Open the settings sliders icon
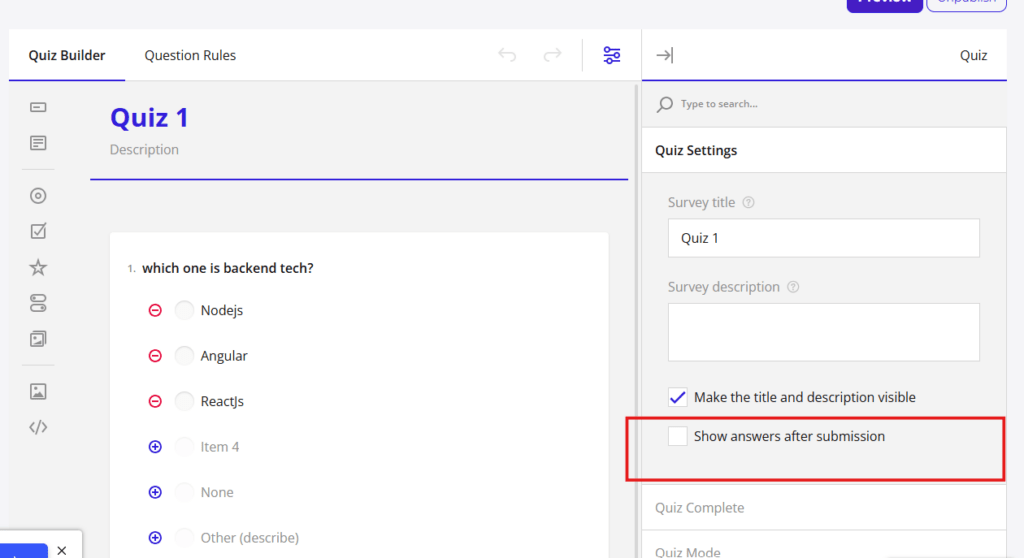This screenshot has height=558, width=1024. pos(612,55)
